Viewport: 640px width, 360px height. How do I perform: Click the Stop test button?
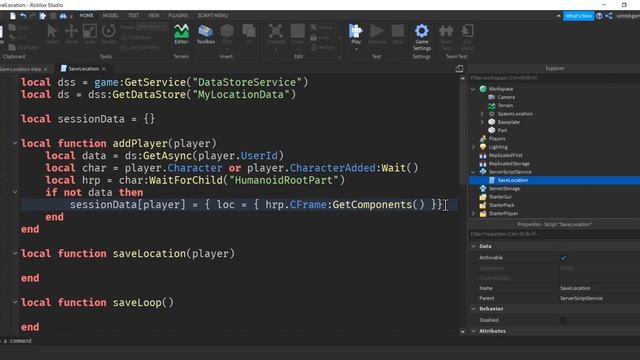tap(398, 34)
